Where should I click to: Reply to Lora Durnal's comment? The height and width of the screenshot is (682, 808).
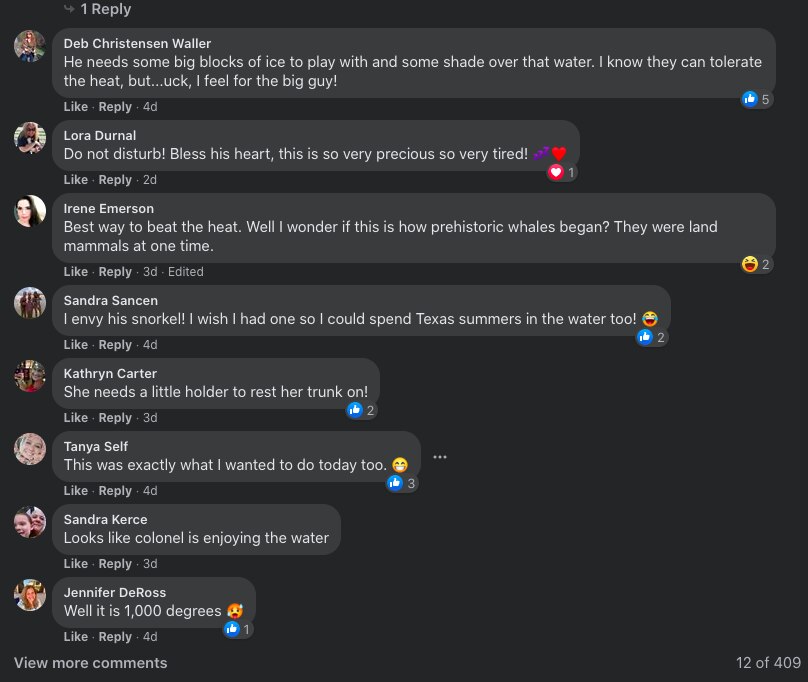tap(115, 180)
